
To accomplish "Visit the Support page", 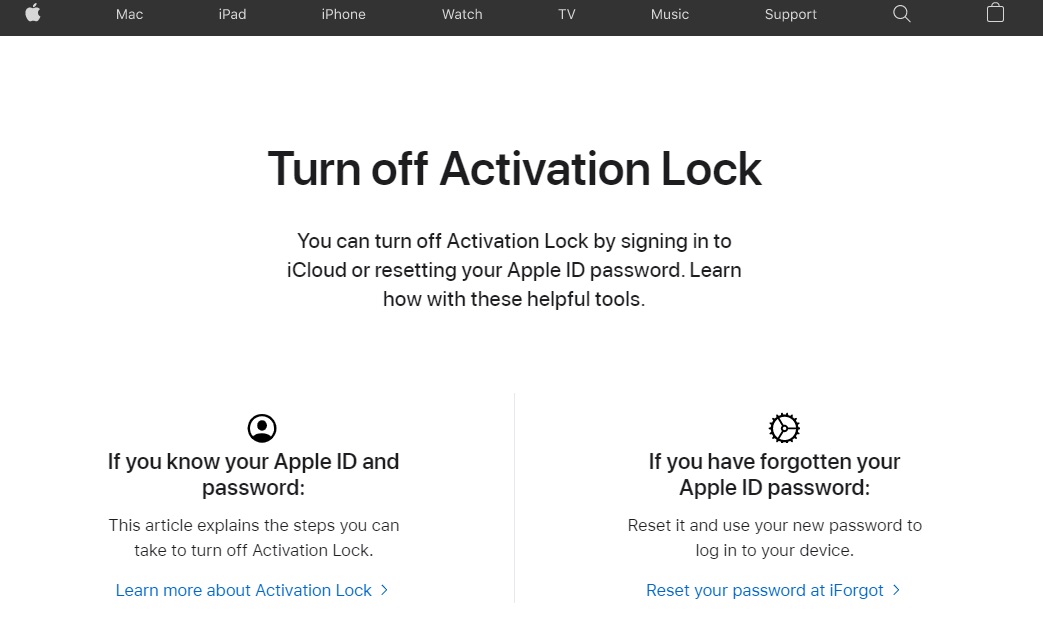I will click(x=790, y=14).
